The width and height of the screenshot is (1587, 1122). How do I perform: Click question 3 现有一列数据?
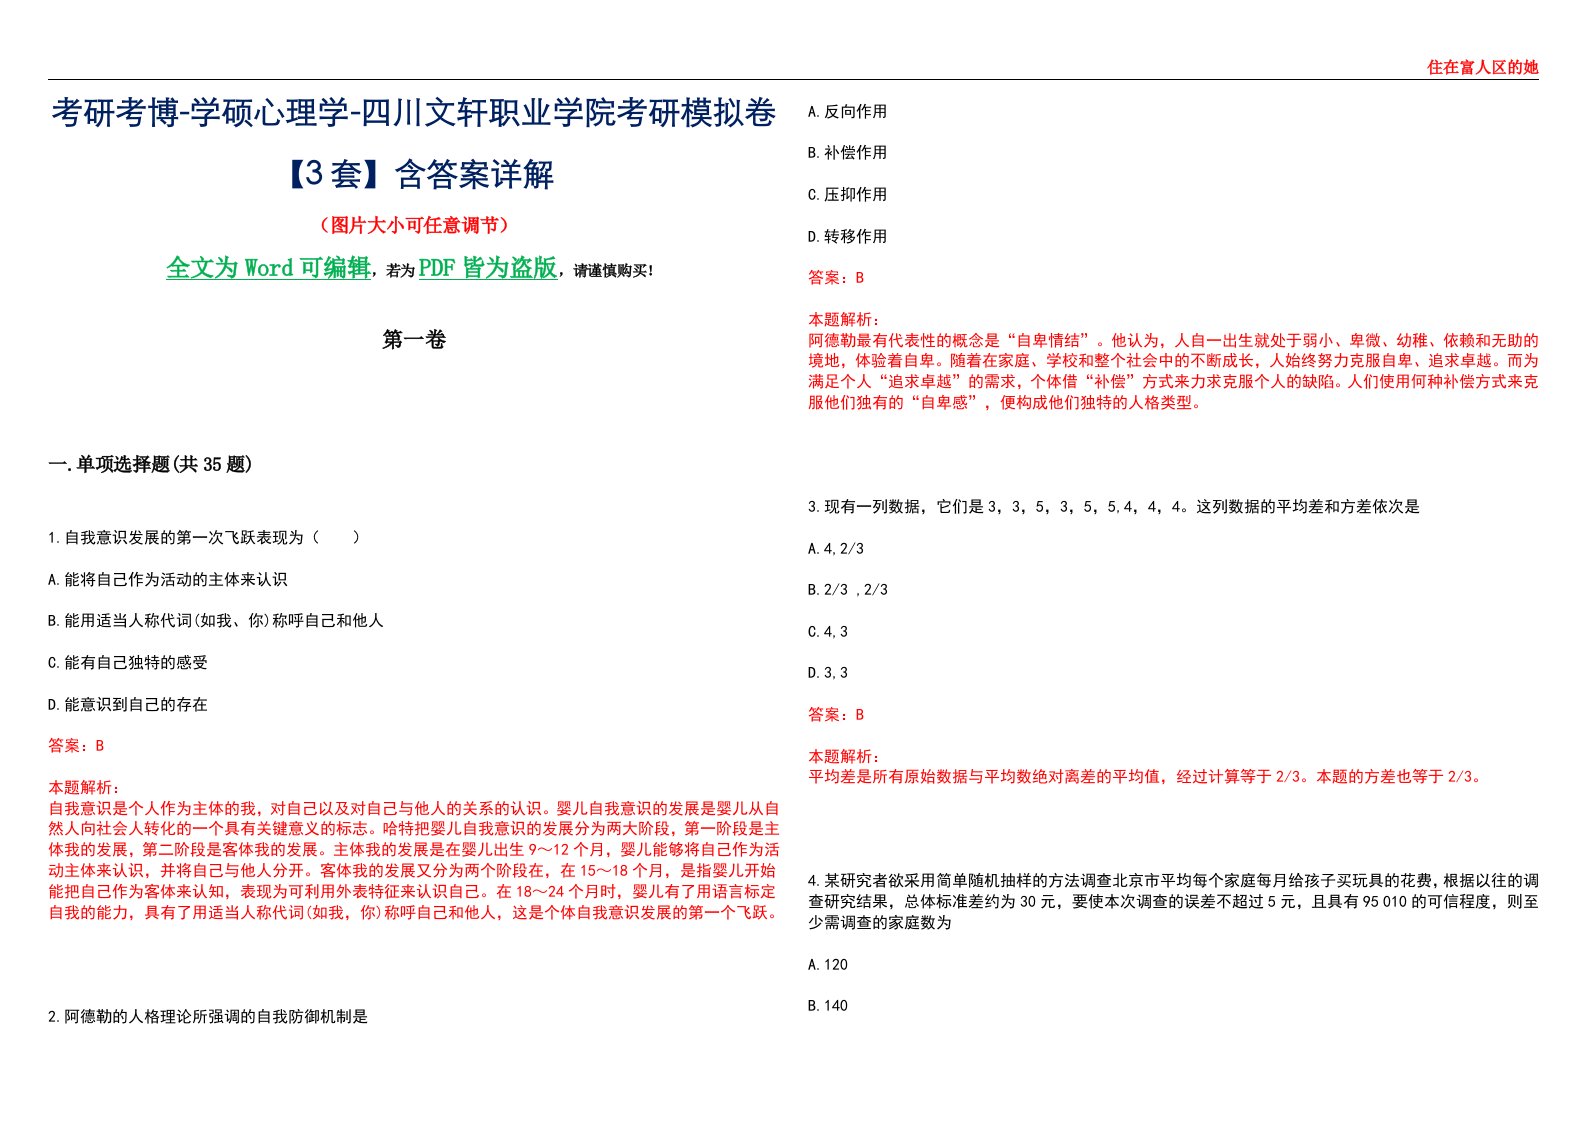tap(1113, 507)
